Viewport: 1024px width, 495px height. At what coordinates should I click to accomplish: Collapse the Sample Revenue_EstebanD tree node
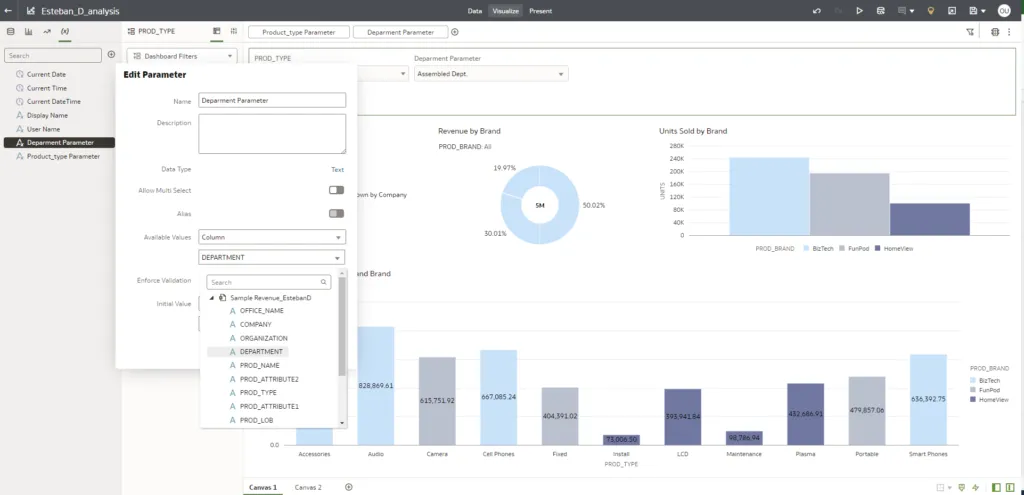coord(211,298)
